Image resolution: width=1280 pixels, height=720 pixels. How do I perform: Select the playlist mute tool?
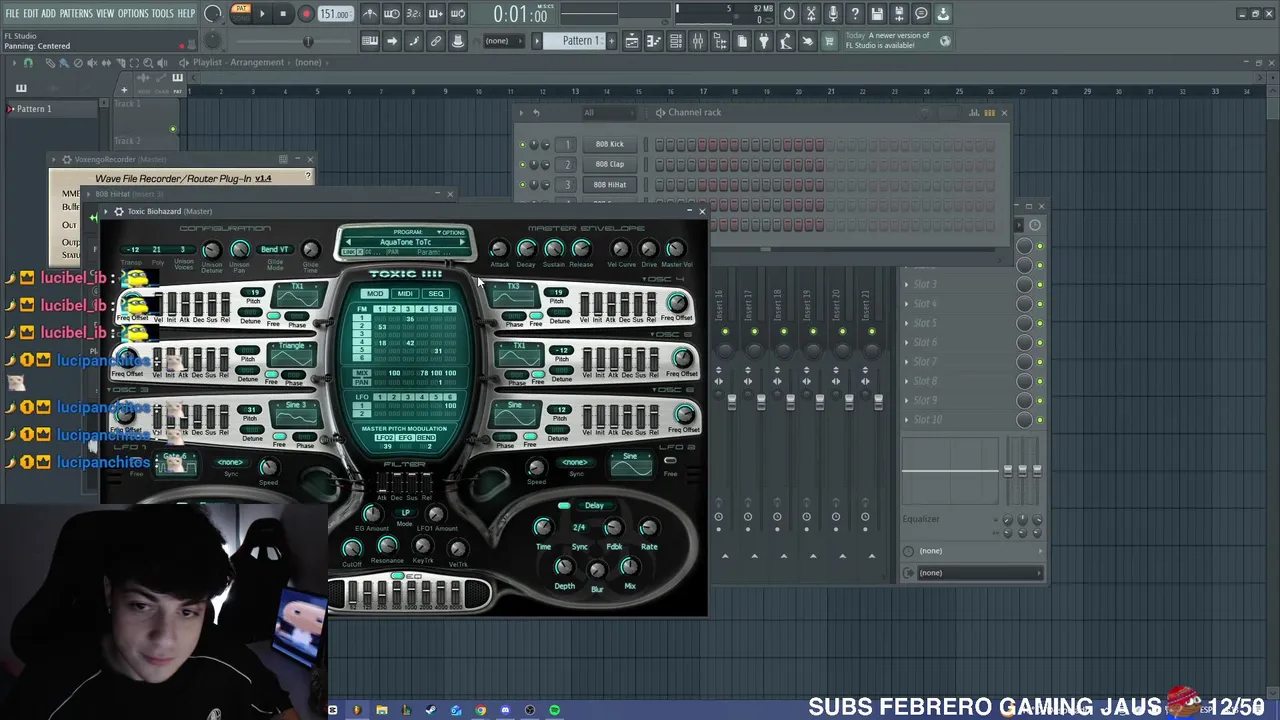click(92, 62)
